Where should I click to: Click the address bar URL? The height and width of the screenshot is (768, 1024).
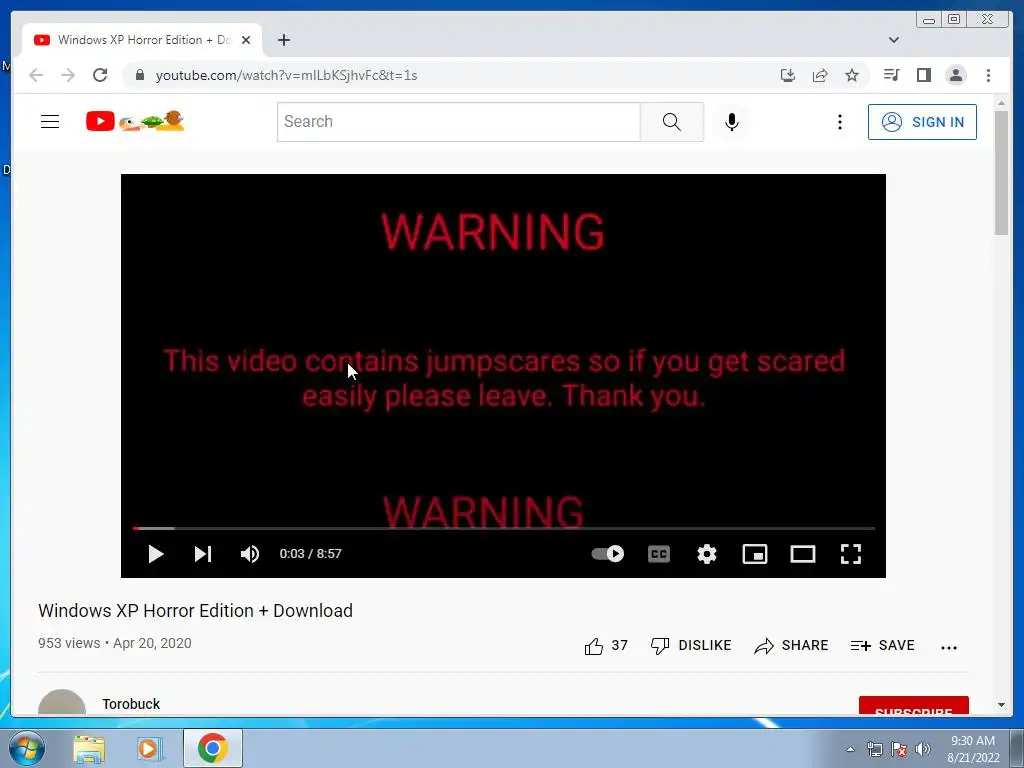[x=286, y=75]
